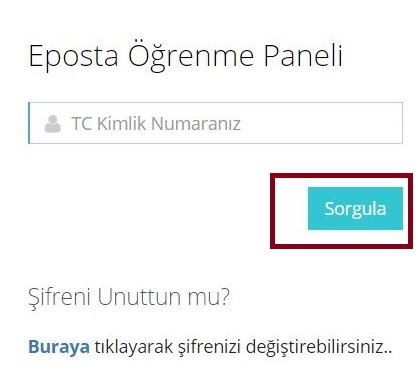The height and width of the screenshot is (391, 418).
Task: Click the user silhouette icon in the ID field
Action: [53, 124]
